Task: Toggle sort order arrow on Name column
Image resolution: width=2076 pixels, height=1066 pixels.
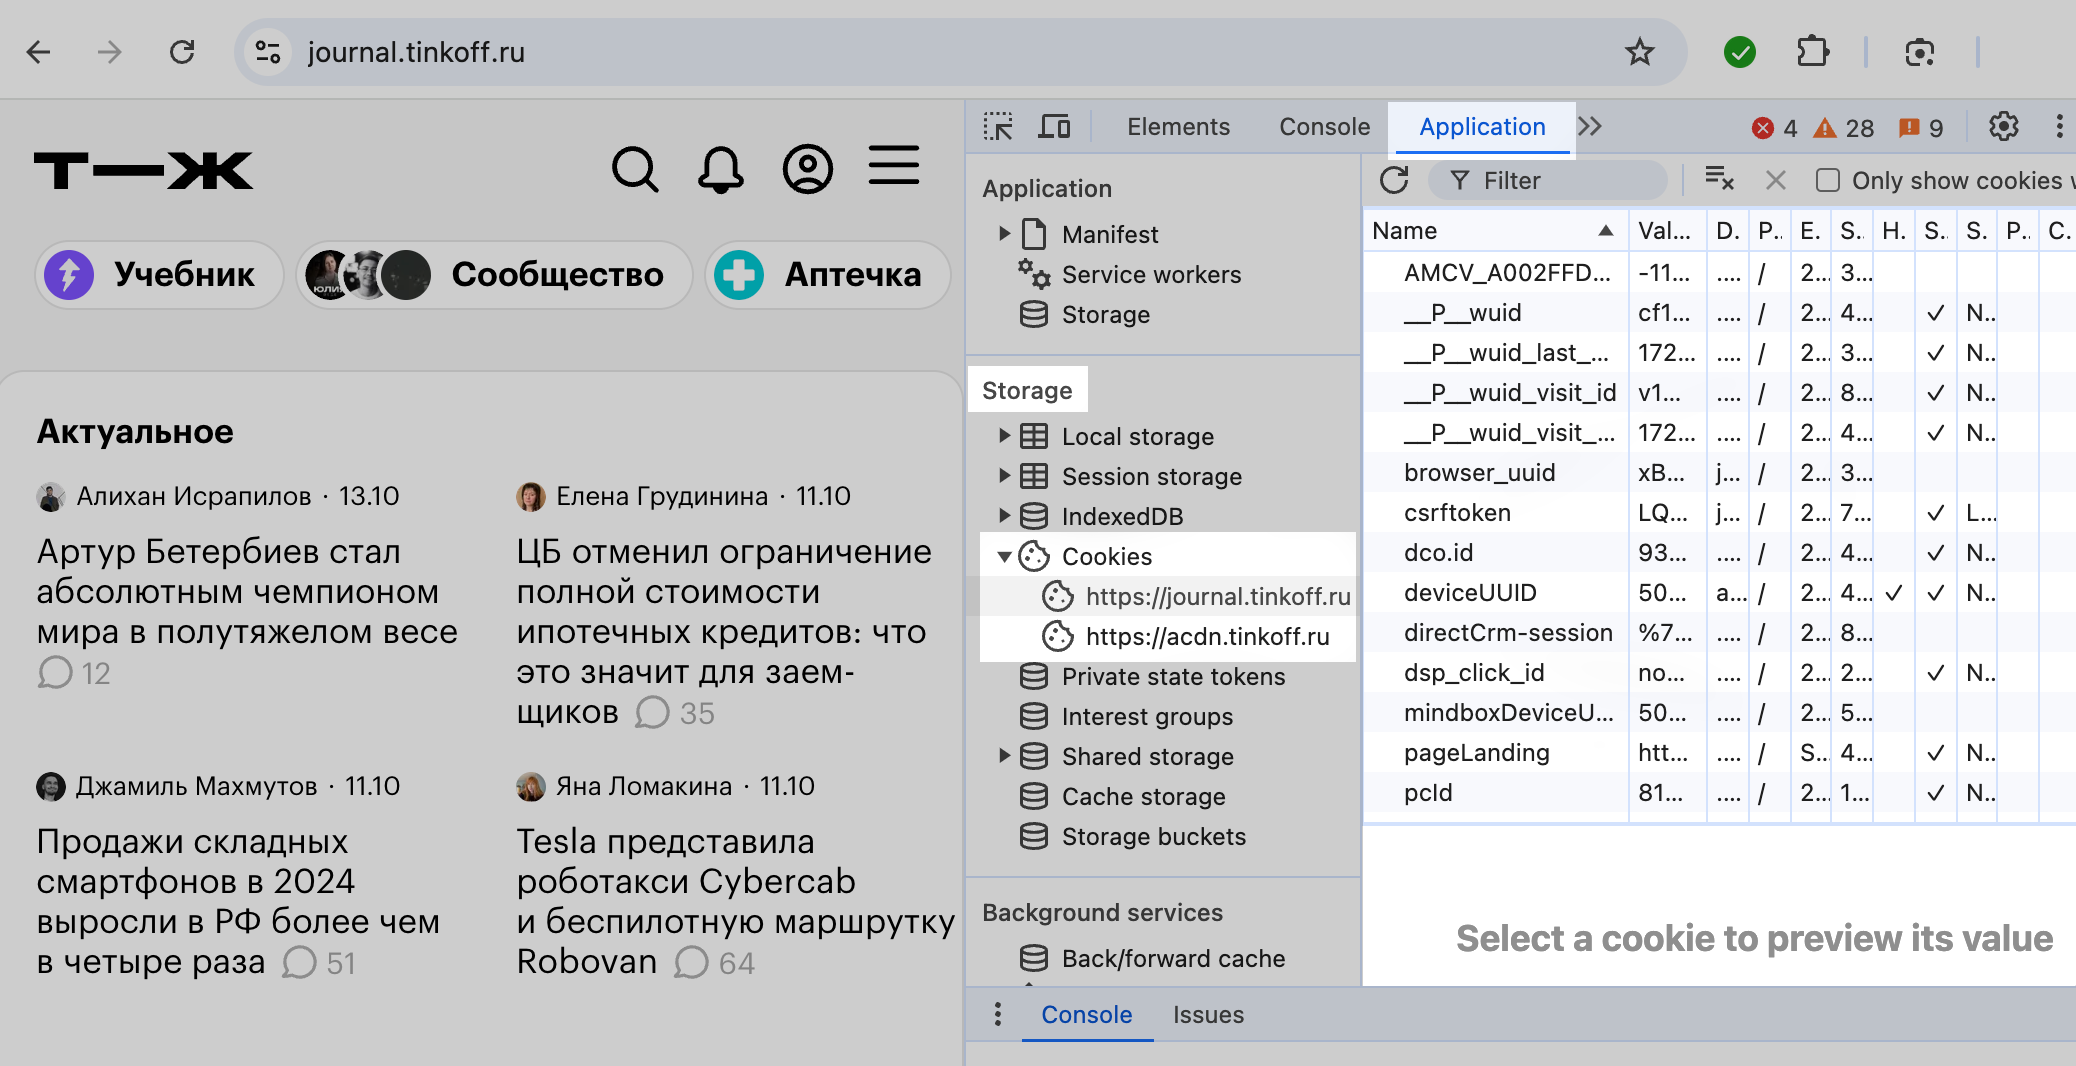Action: pos(1606,231)
